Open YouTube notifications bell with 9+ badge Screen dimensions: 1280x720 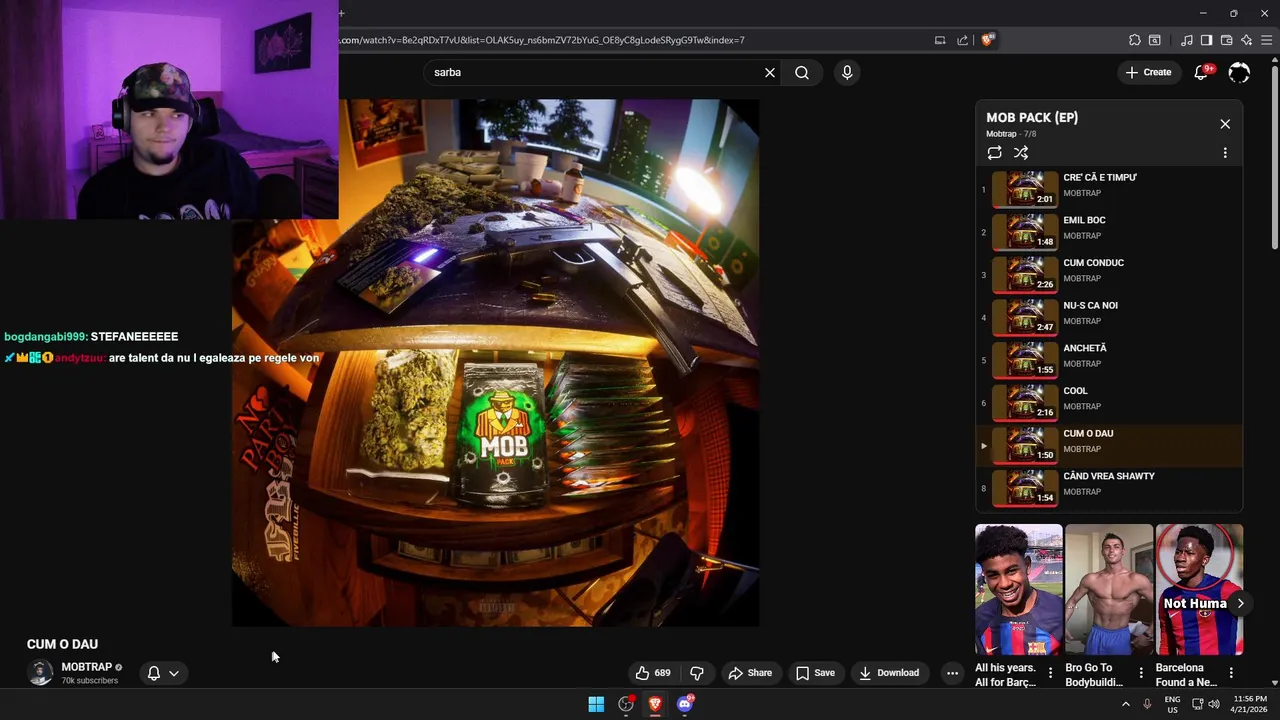[1202, 72]
